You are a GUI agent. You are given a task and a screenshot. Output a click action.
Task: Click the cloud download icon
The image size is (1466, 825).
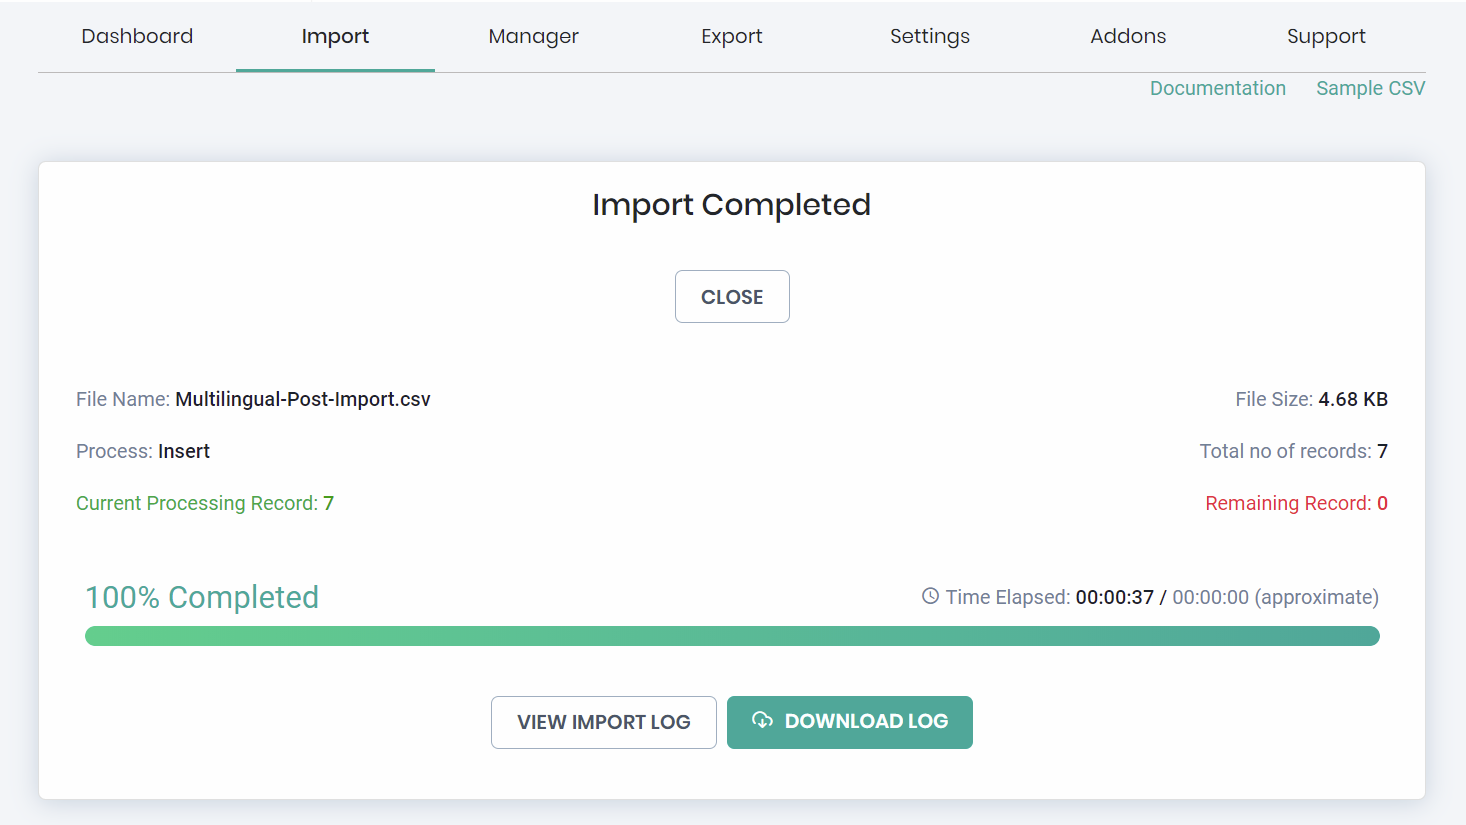pos(762,720)
